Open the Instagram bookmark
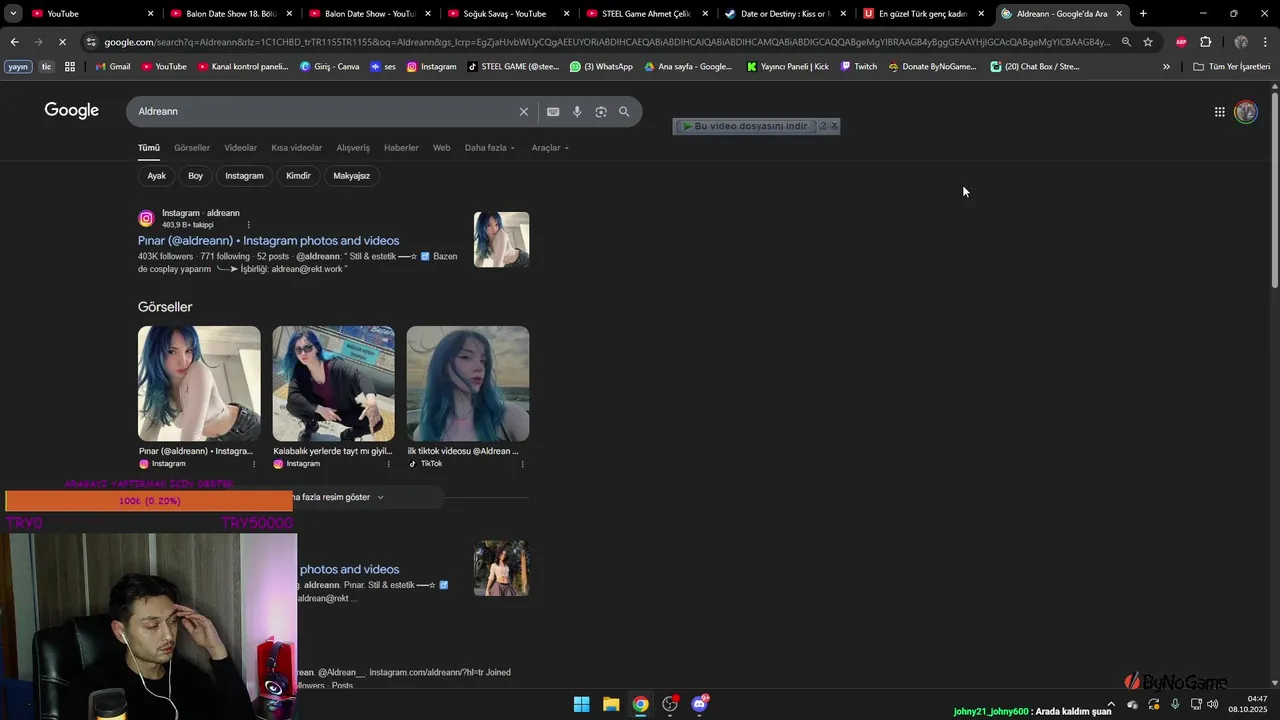Viewport: 1280px width, 720px height. point(431,67)
